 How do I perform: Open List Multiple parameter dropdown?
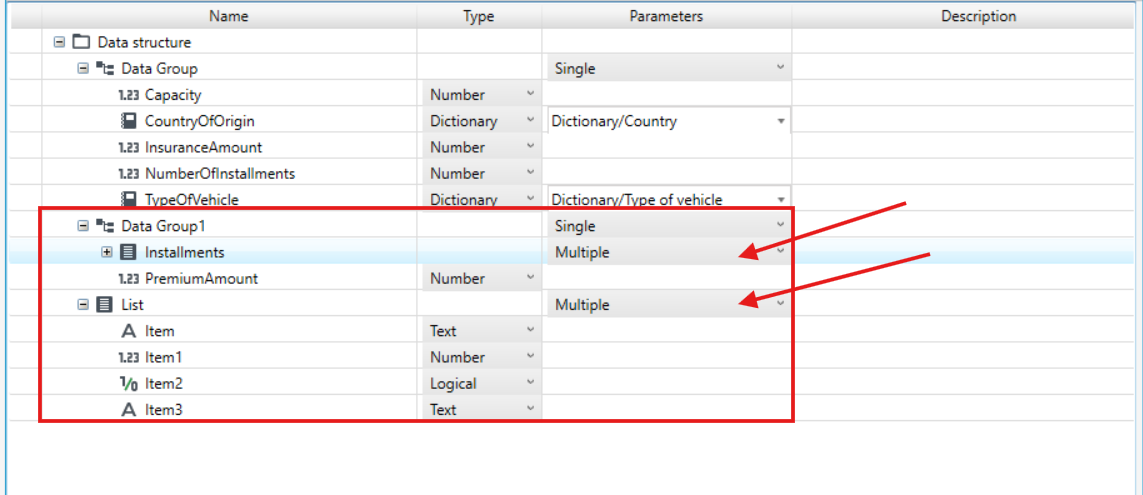pyautogui.click(x=669, y=305)
